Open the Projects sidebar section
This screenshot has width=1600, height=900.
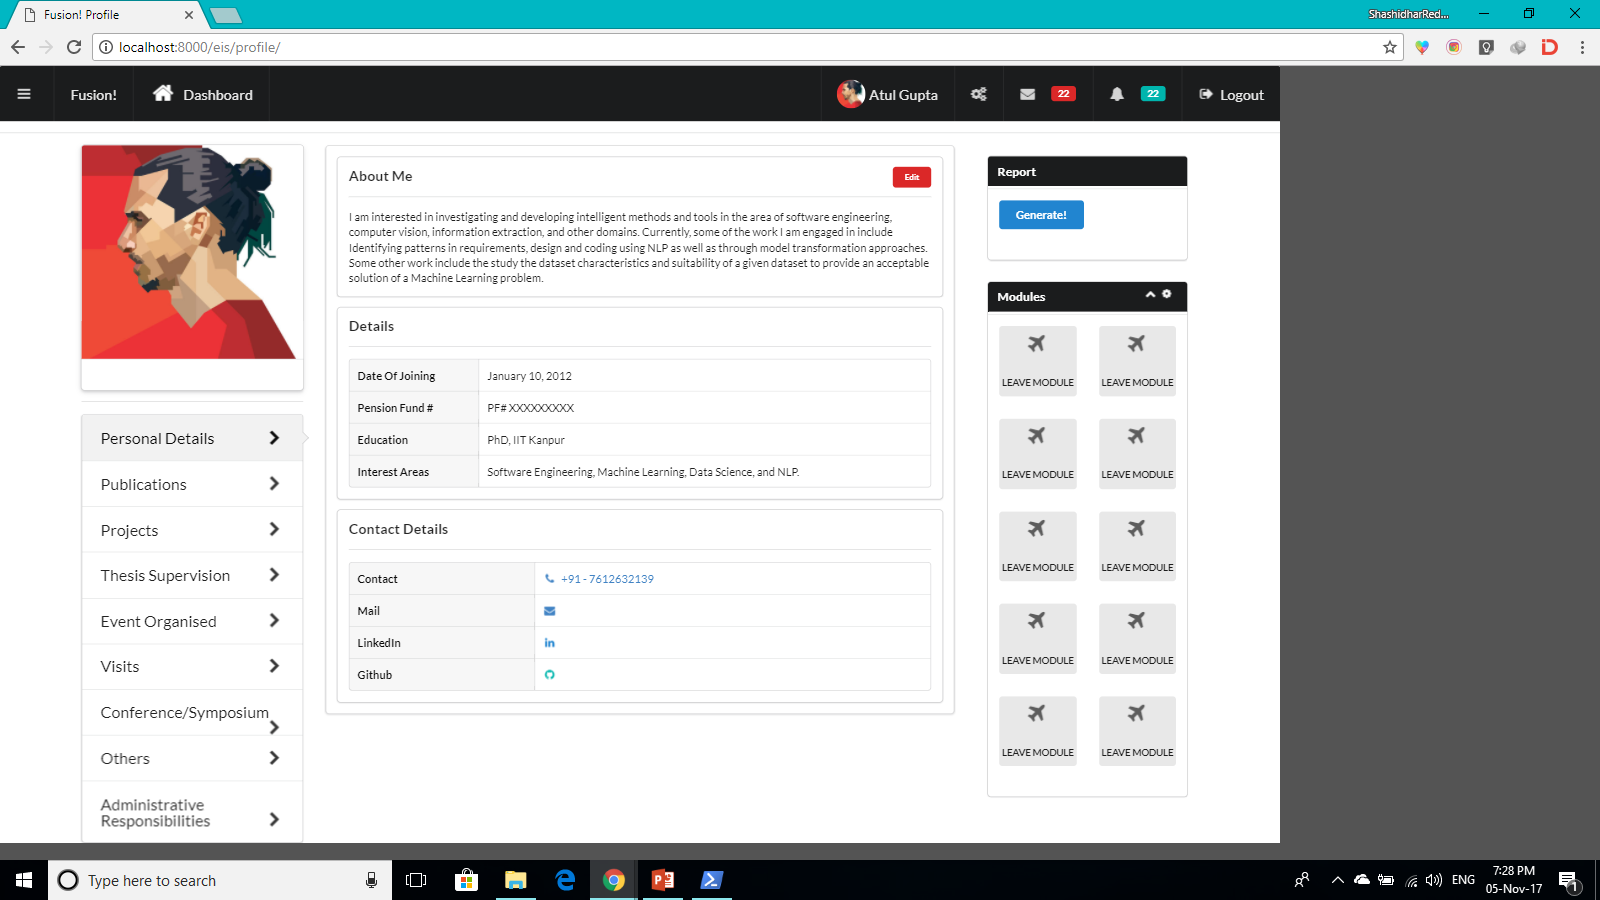192,530
